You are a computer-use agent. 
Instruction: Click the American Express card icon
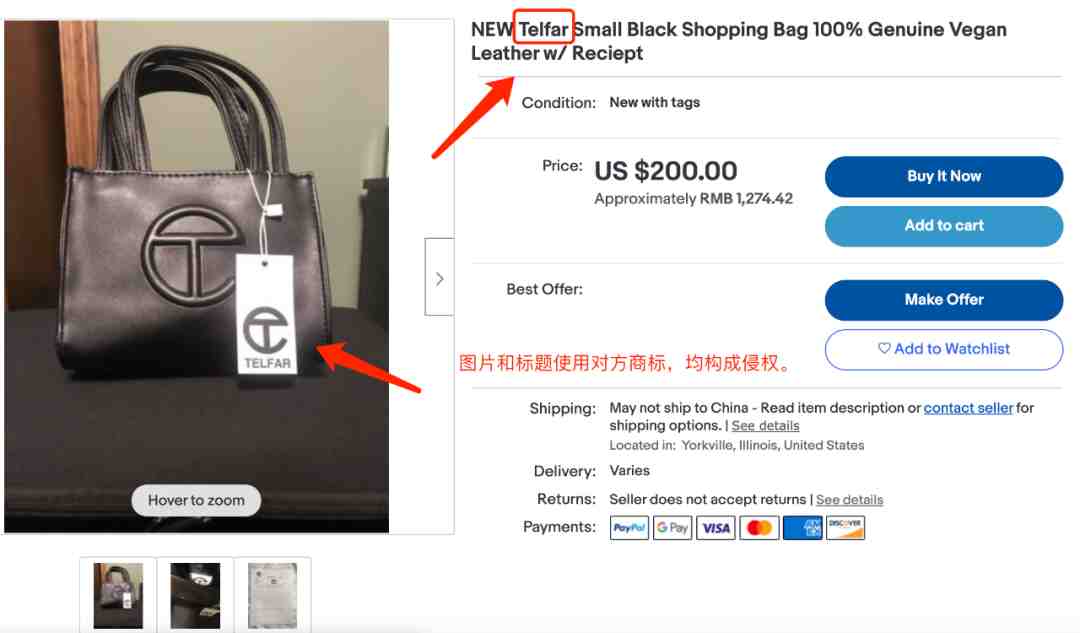[802, 528]
